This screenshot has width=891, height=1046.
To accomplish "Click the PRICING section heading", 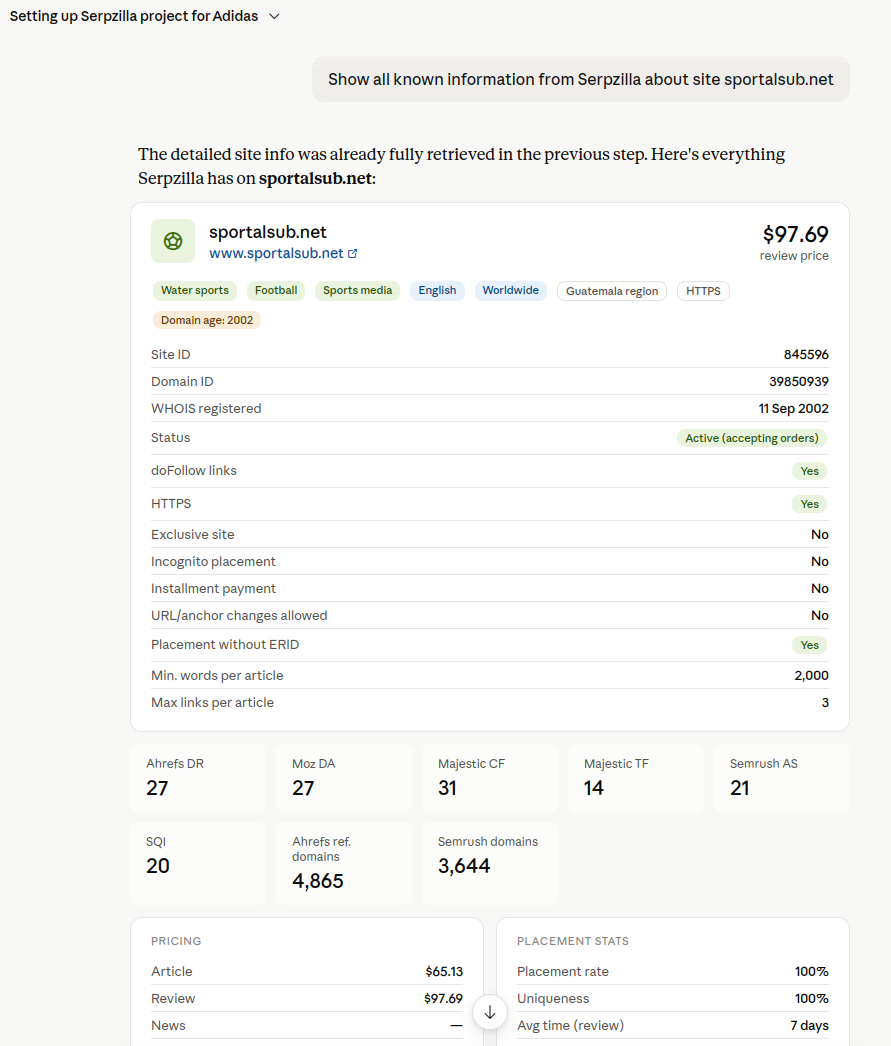I will coord(176,941).
